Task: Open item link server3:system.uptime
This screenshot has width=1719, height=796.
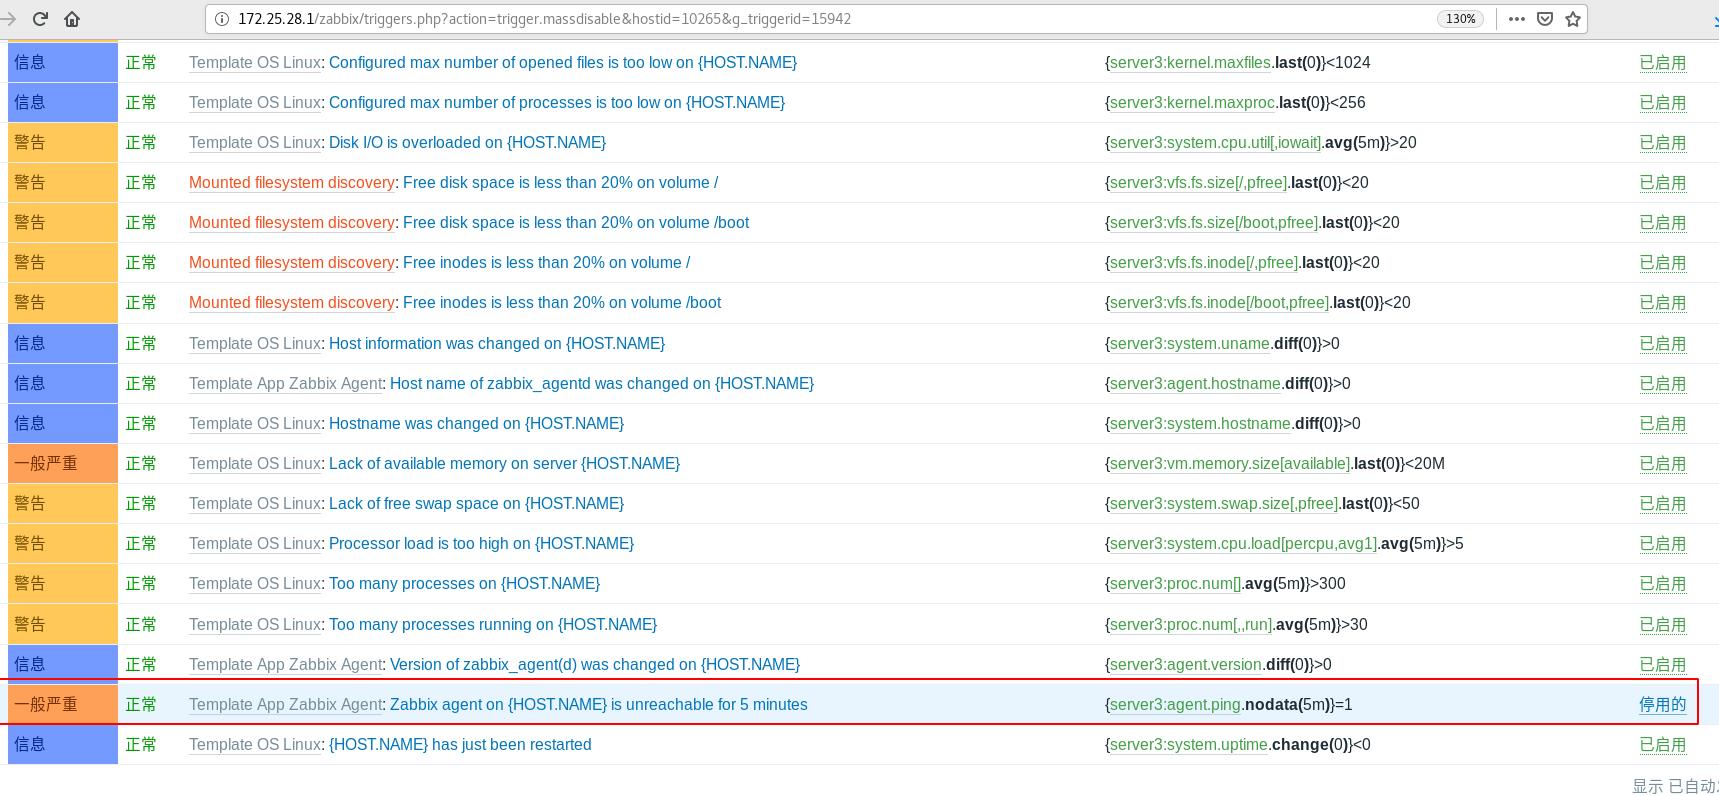Action: [1188, 744]
